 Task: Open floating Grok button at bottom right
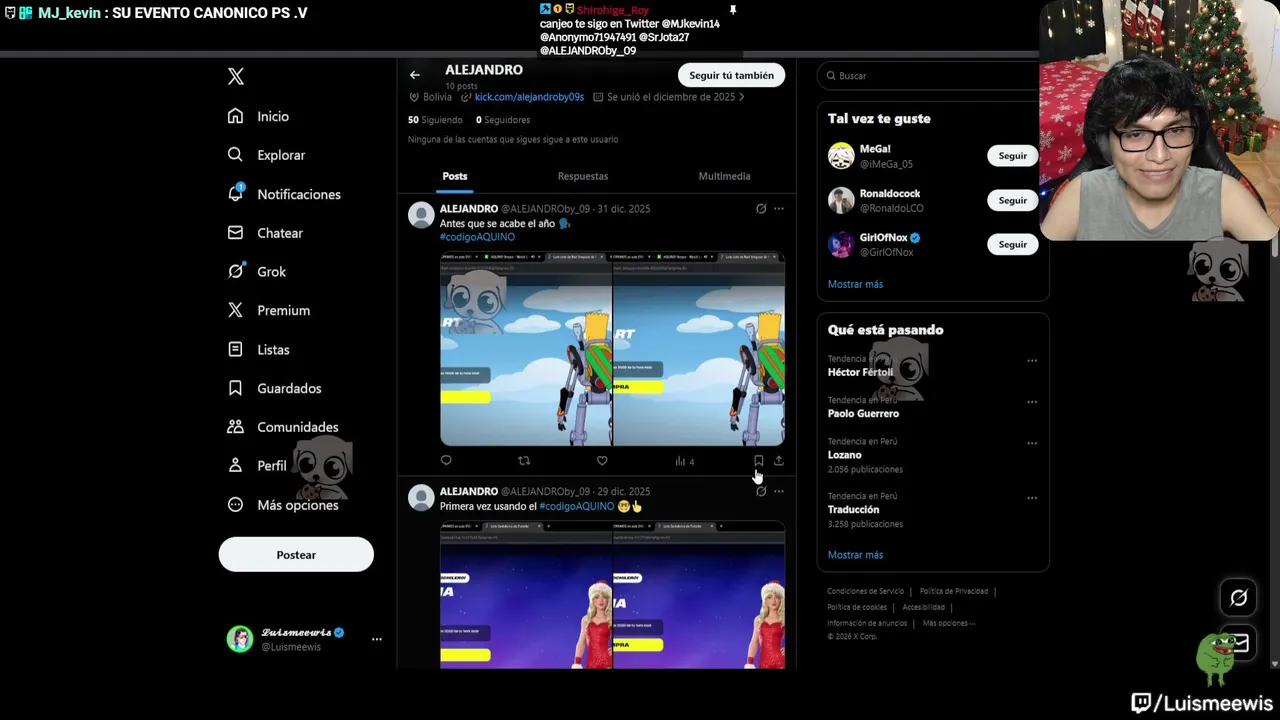pyautogui.click(x=1238, y=598)
